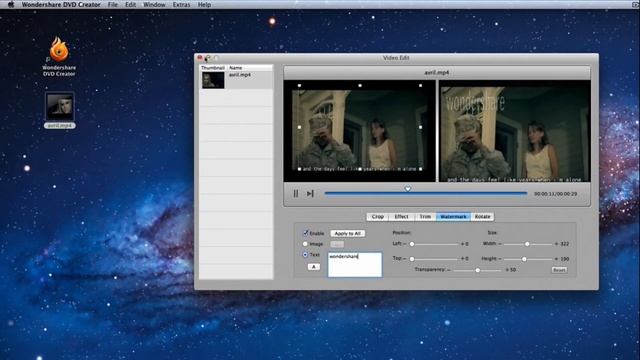
Task: Click the original video preview pane
Action: point(360,131)
